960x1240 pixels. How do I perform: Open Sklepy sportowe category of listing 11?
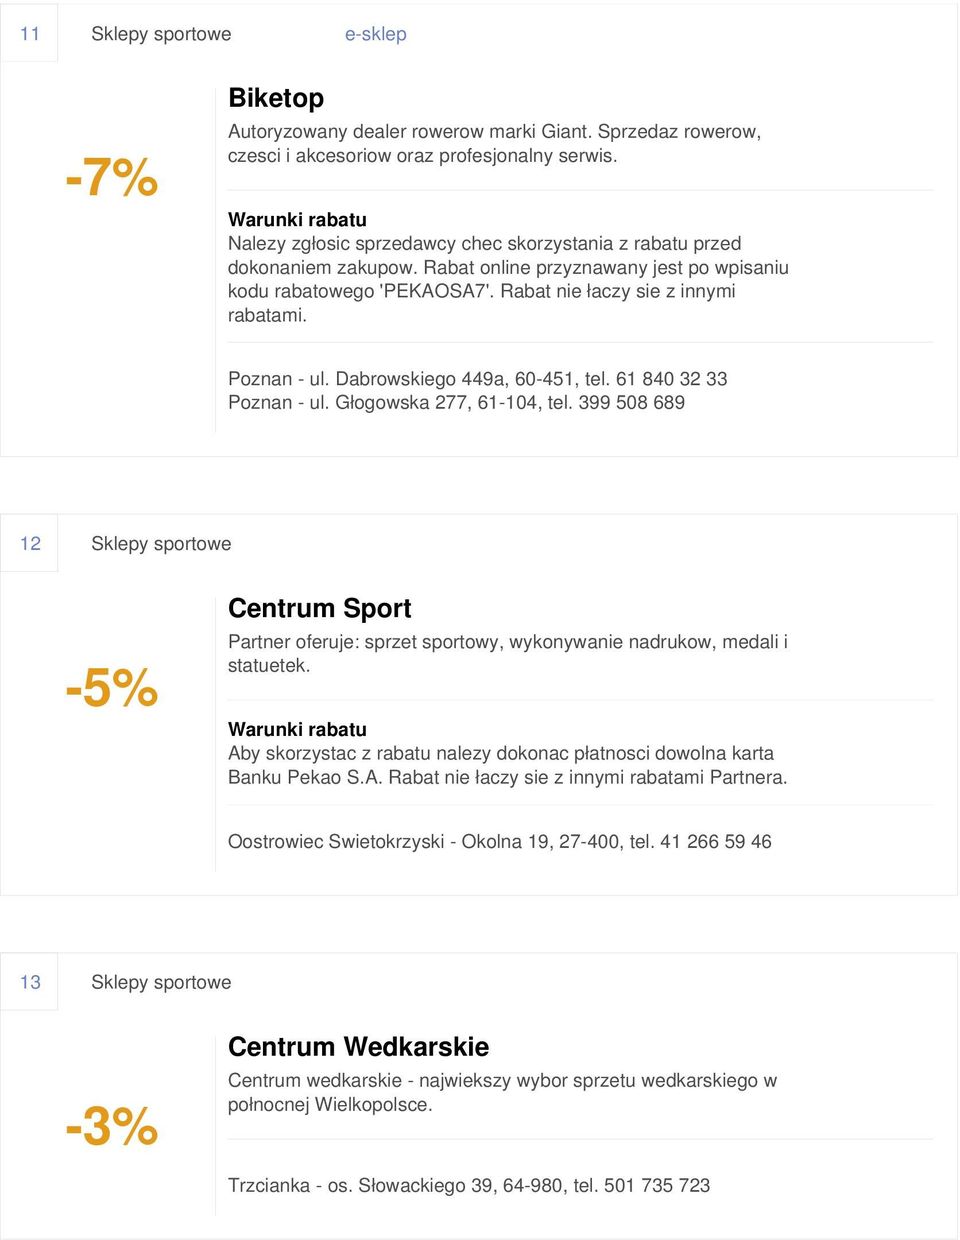point(161,34)
